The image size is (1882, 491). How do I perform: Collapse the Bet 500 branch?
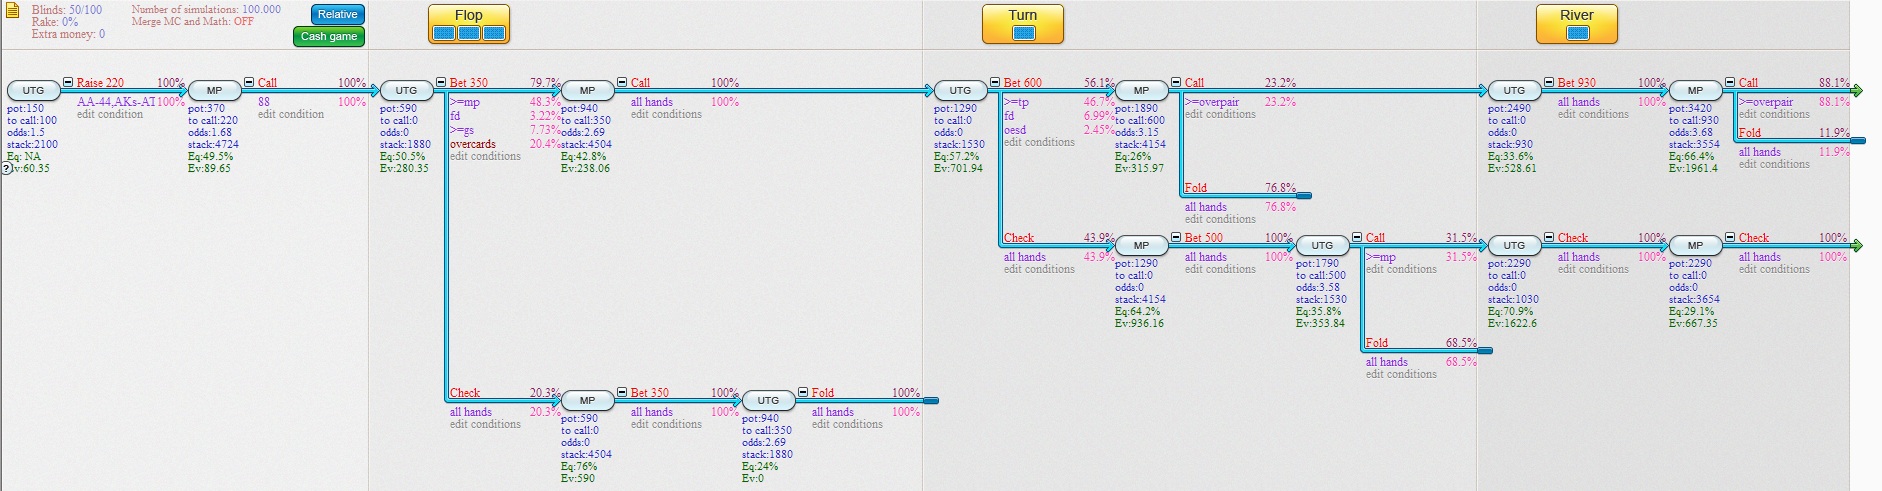tap(1176, 237)
